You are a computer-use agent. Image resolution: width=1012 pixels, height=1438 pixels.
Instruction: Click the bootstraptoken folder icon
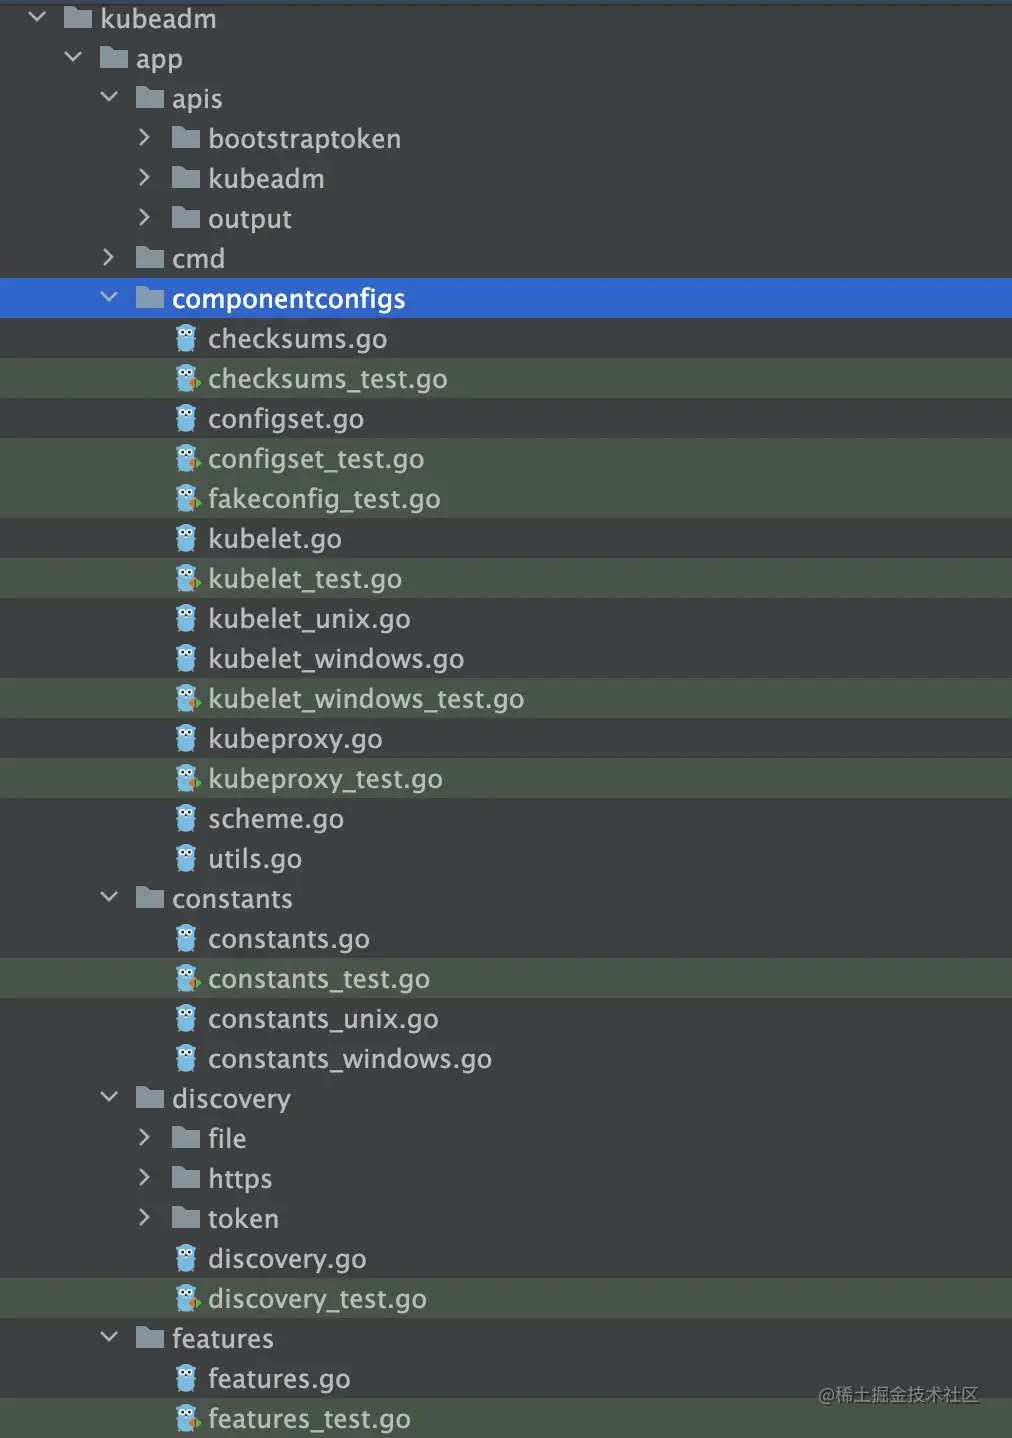coord(186,137)
